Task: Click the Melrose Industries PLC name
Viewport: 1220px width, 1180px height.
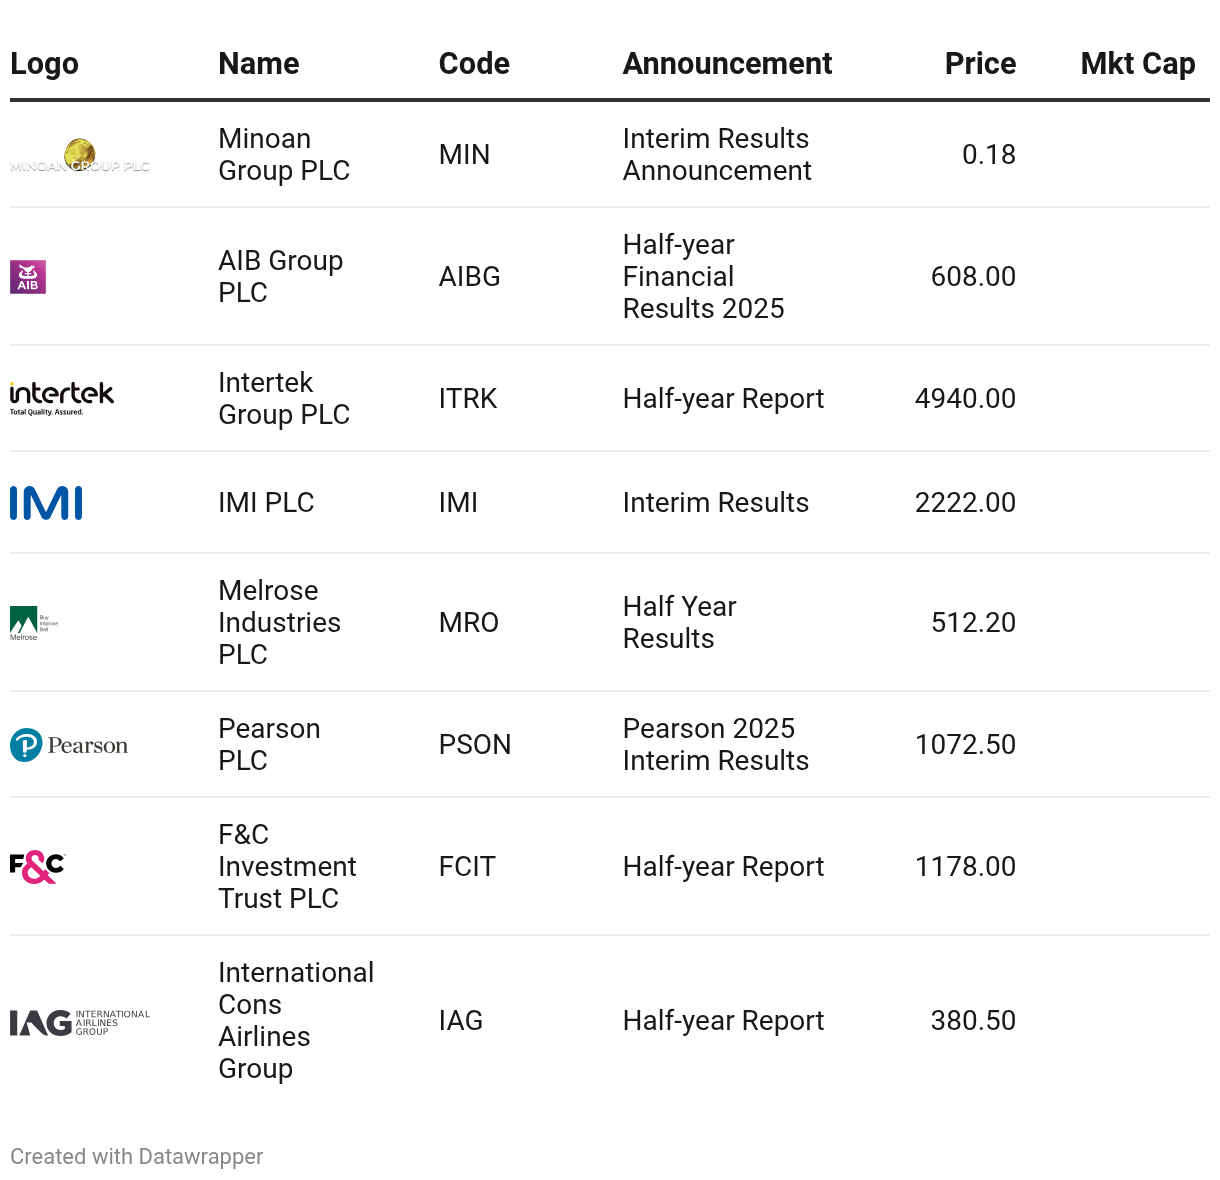Action: tap(279, 622)
